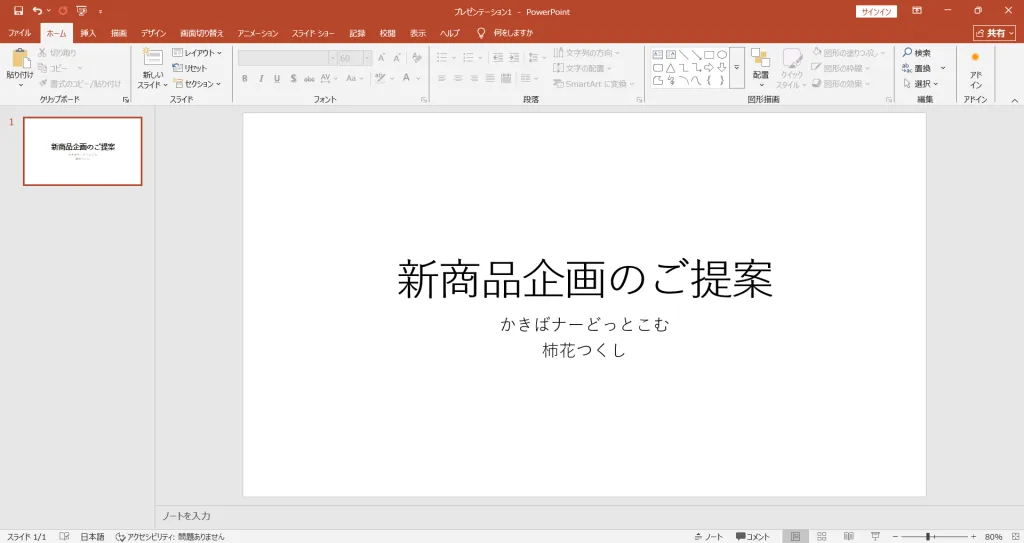Screen dimensions: 1024x543
Task: Click the 検索 find magnifier icon
Action: 907,53
